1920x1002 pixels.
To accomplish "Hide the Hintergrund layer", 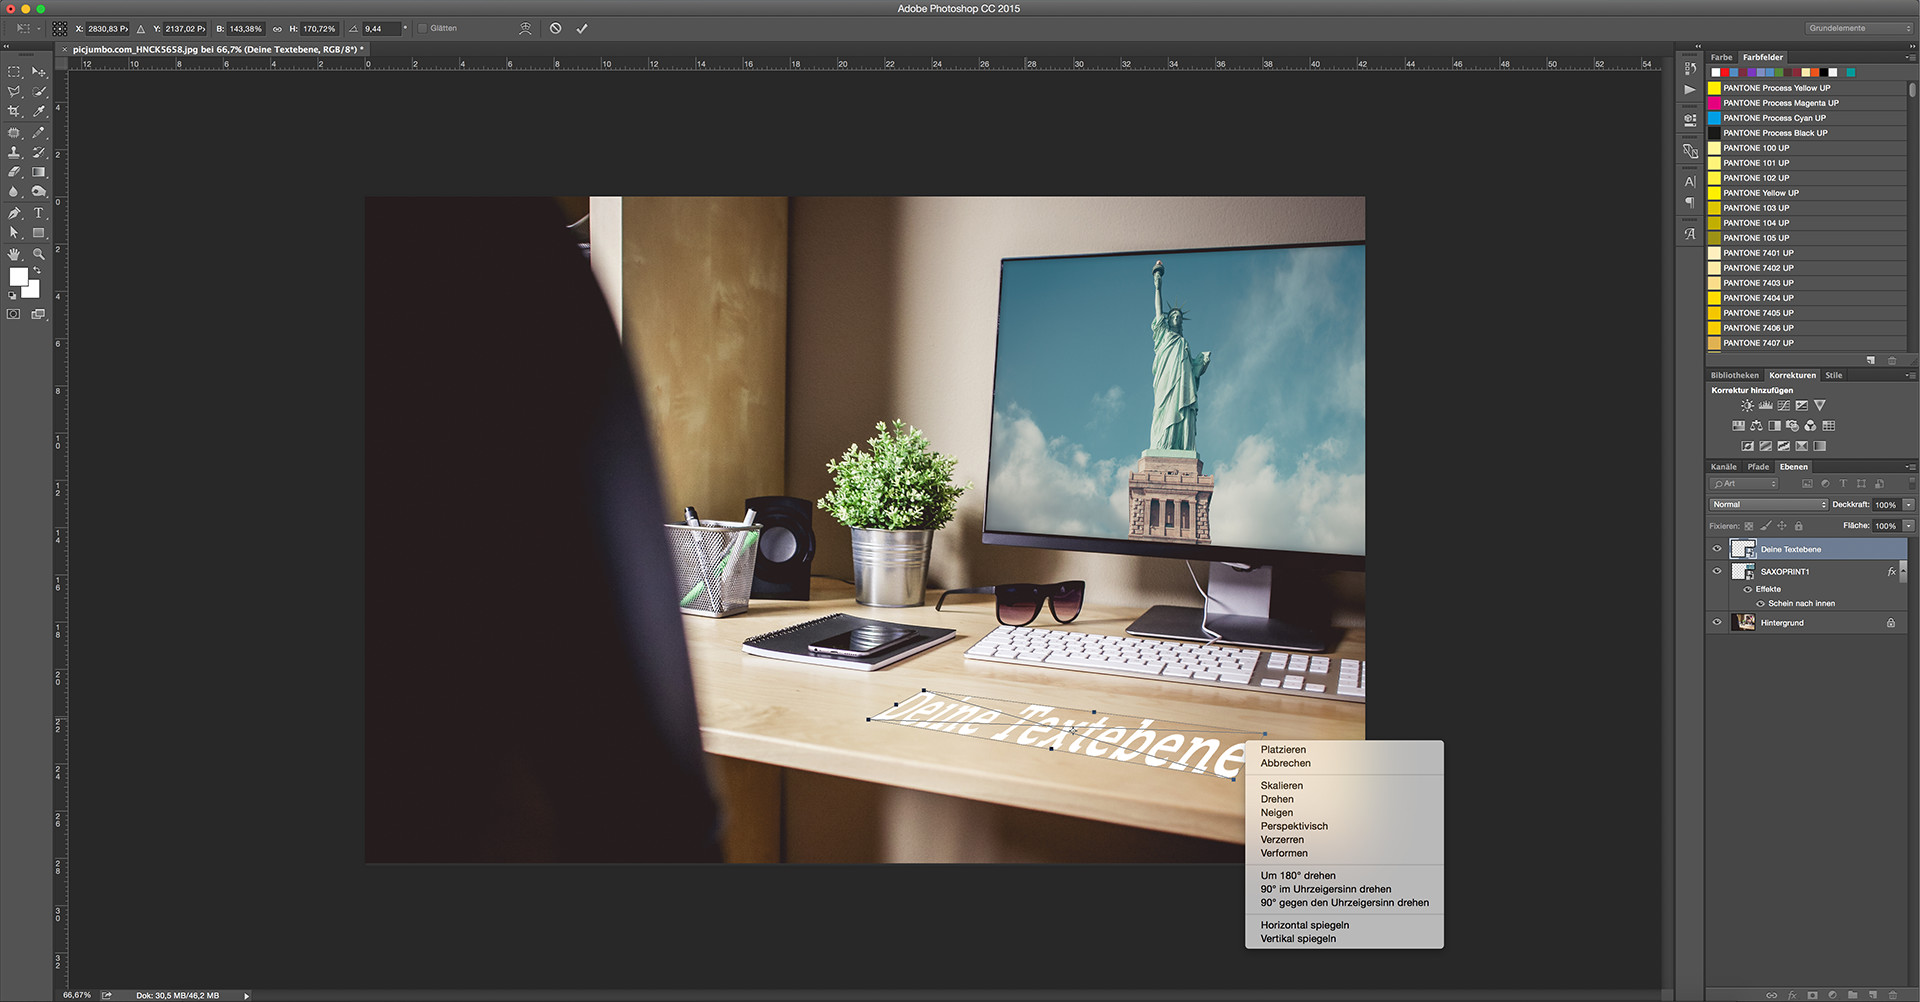I will 1716,622.
